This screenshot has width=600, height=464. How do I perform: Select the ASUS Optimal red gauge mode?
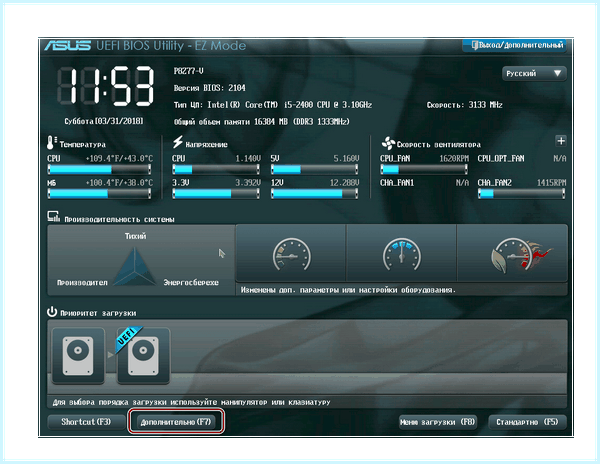(x=512, y=254)
